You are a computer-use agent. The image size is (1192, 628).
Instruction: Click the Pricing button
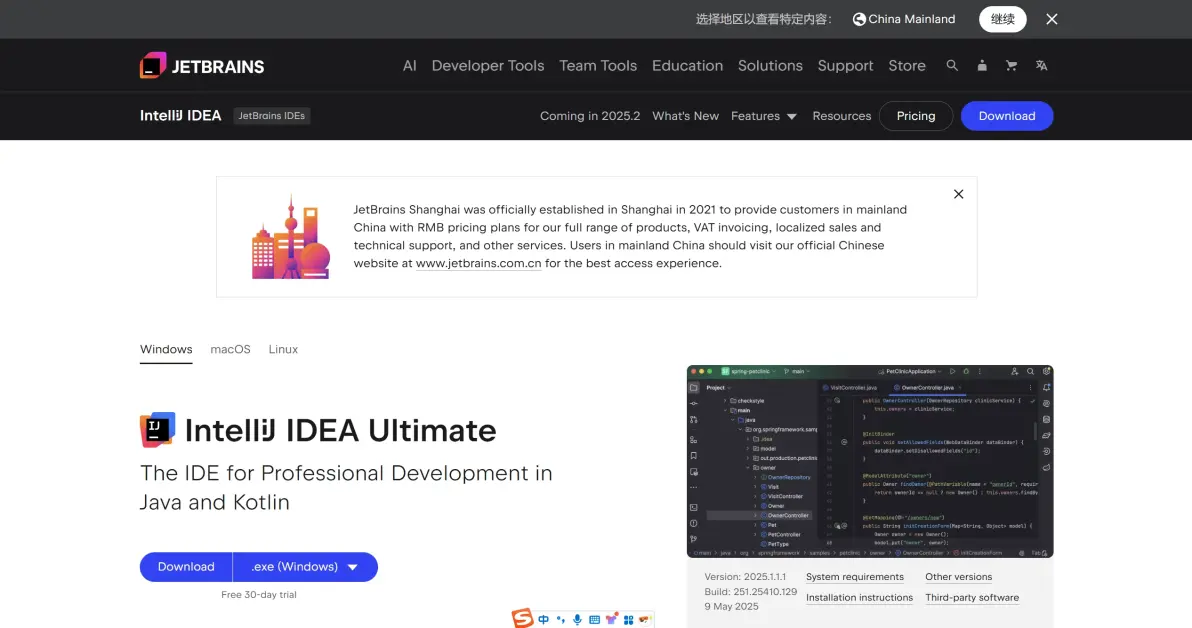(915, 116)
